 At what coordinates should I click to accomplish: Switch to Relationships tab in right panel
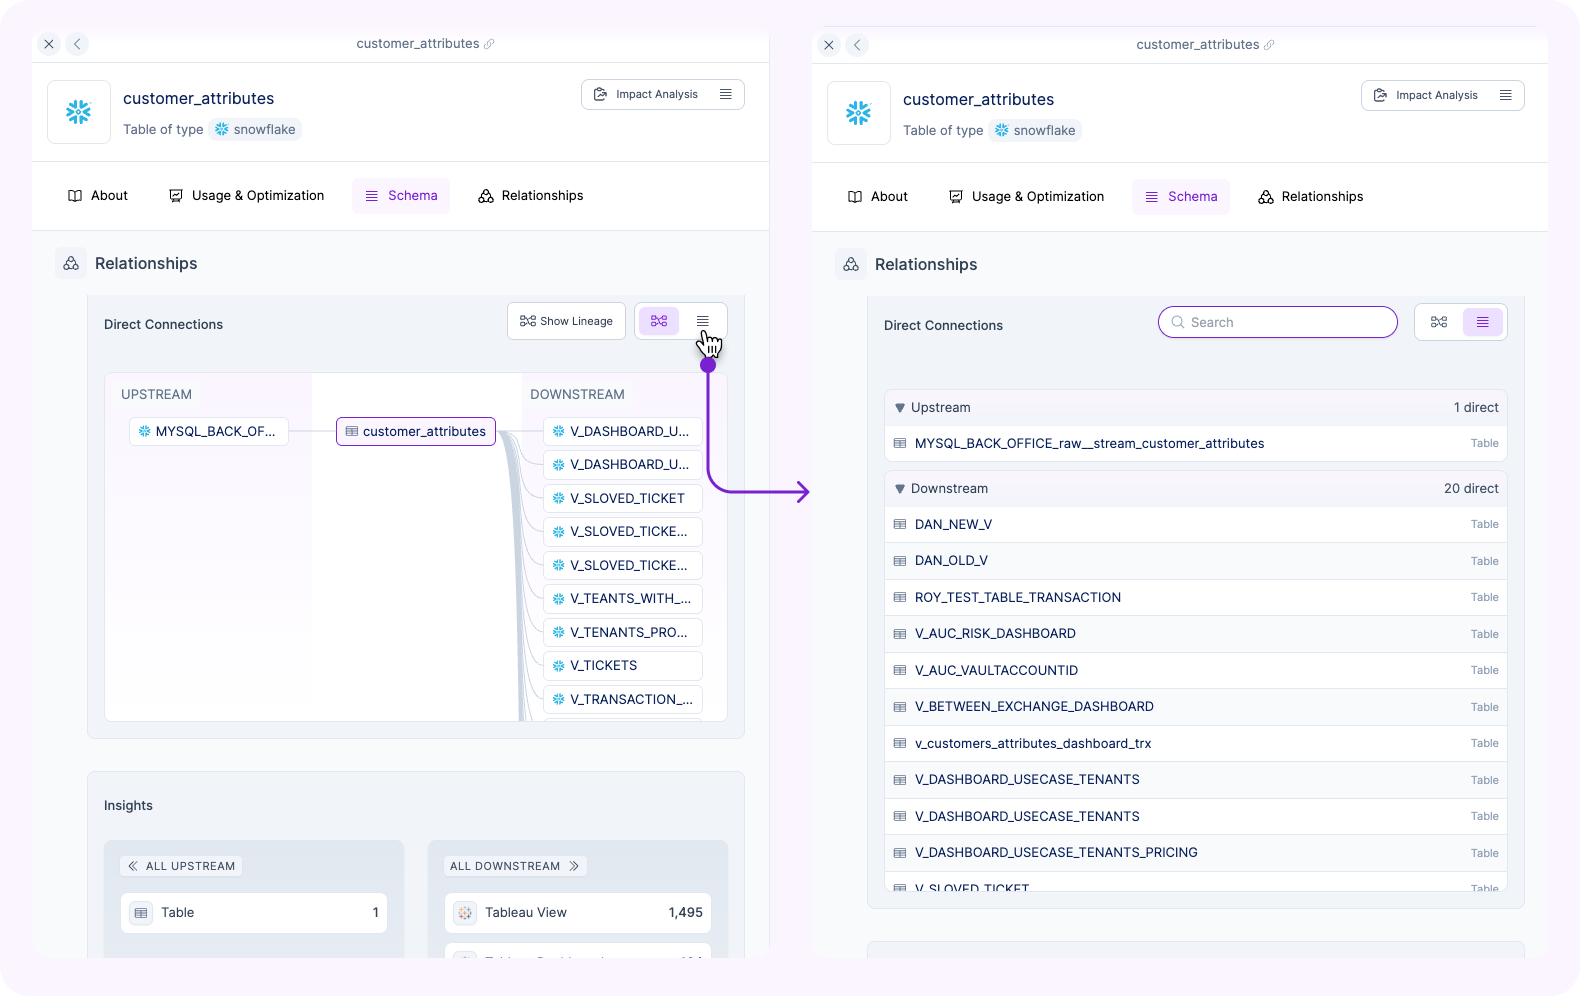click(1310, 197)
